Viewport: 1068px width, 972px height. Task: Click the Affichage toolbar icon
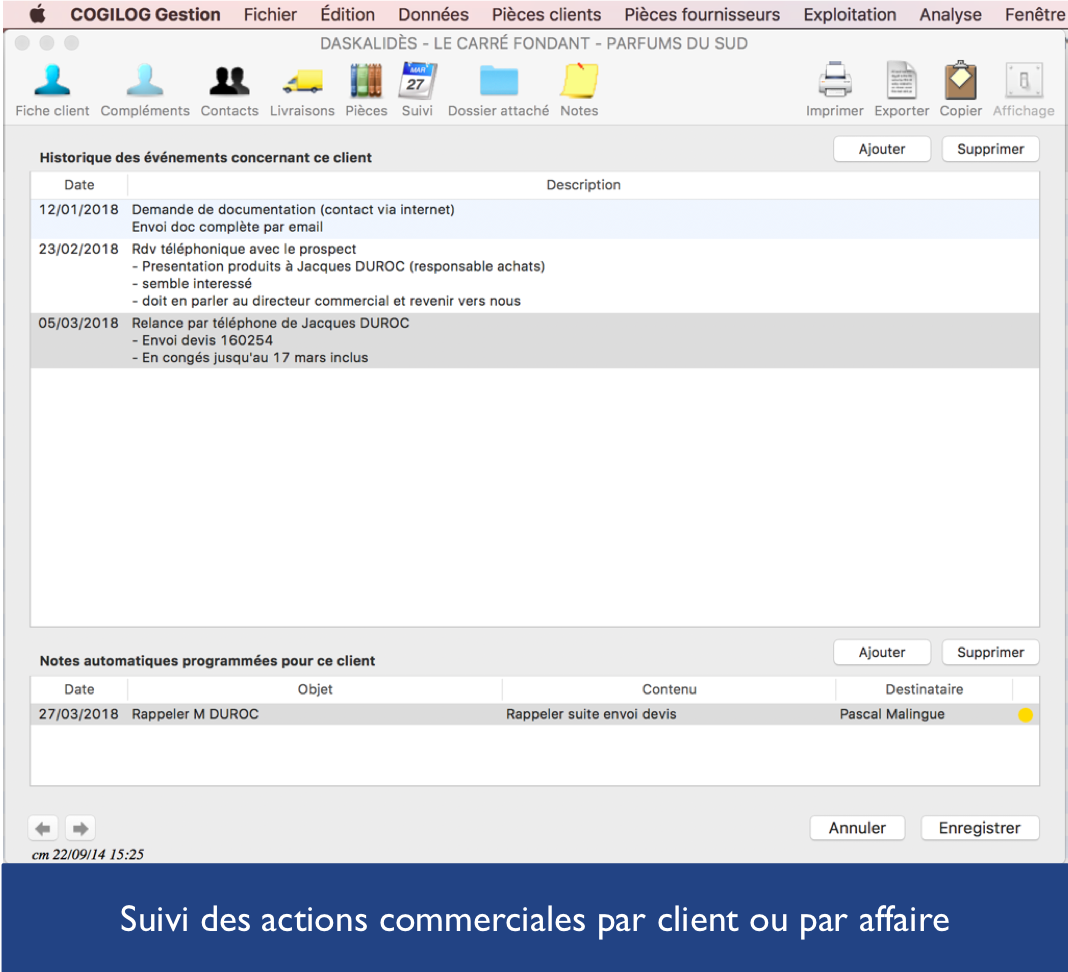tap(1024, 81)
